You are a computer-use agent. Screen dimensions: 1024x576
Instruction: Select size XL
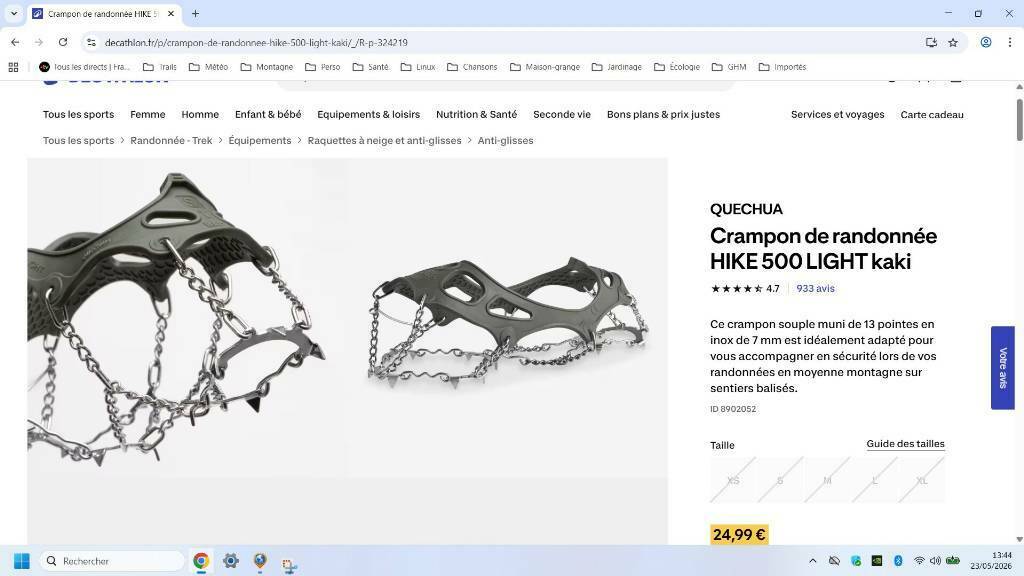(921, 480)
